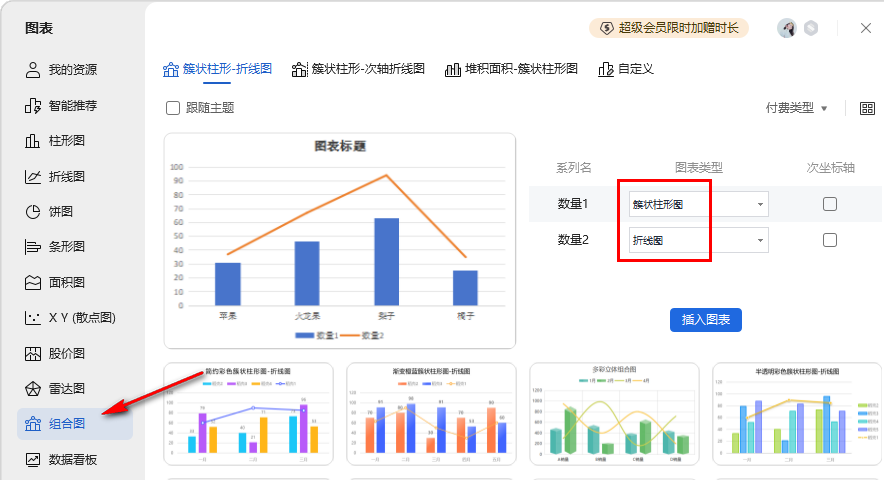Viewport: 884px width, 480px height.
Task: Switch to 簇状柱形-次轴折线图 tab
Action: pos(358,69)
